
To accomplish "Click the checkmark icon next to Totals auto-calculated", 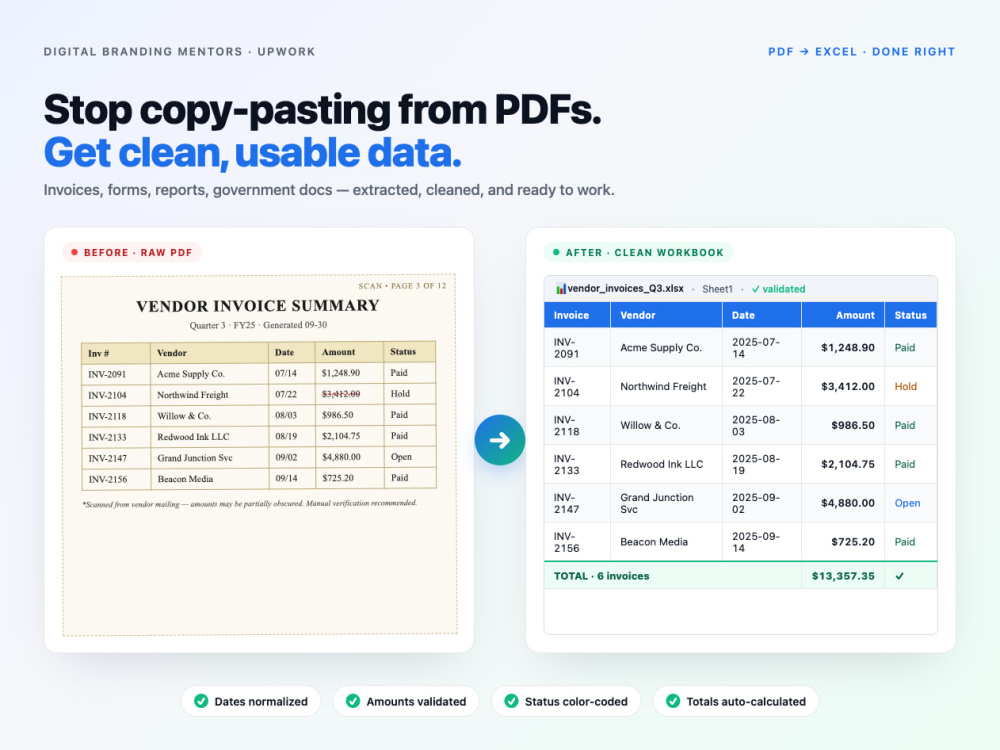I will [x=673, y=701].
